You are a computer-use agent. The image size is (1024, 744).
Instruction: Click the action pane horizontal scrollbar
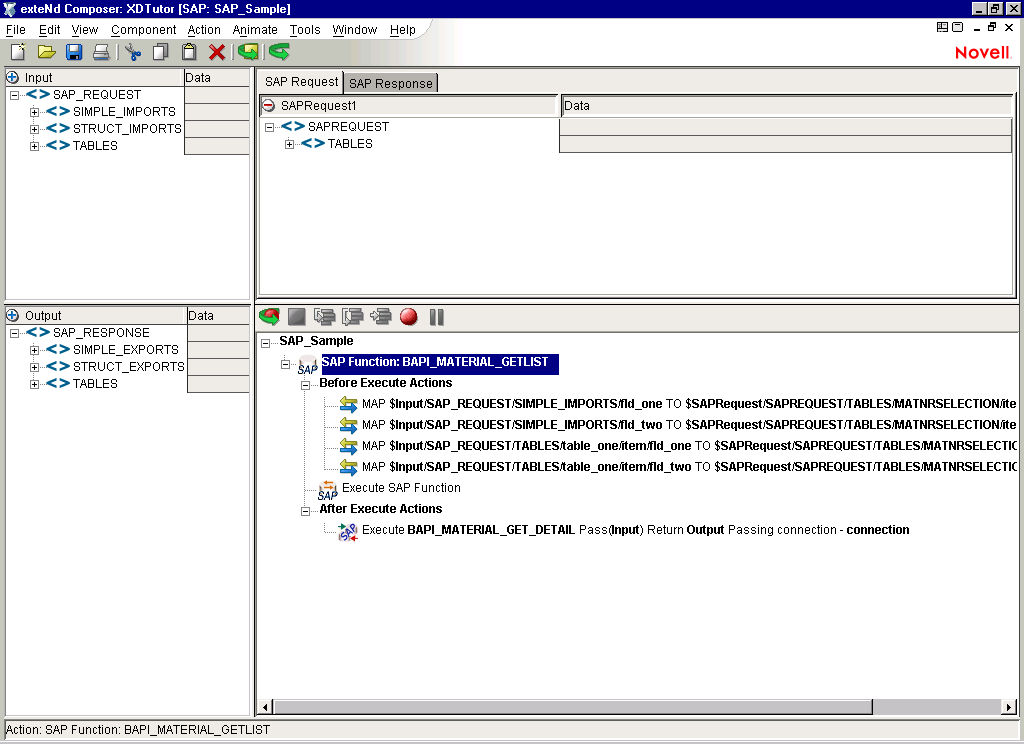click(x=572, y=707)
